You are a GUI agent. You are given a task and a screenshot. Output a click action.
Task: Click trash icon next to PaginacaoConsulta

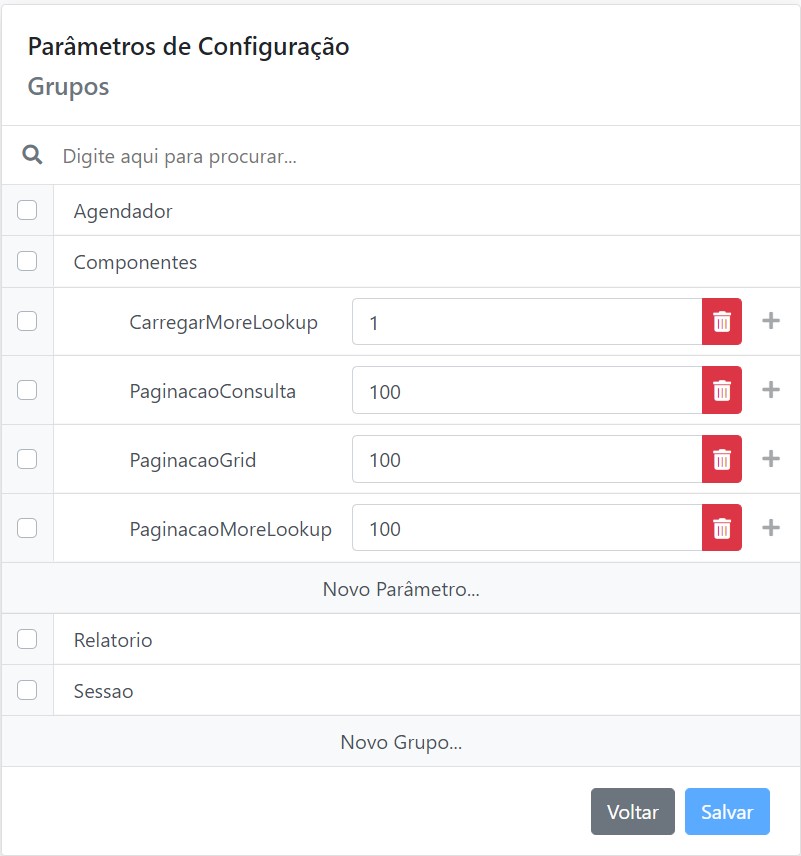(x=722, y=390)
